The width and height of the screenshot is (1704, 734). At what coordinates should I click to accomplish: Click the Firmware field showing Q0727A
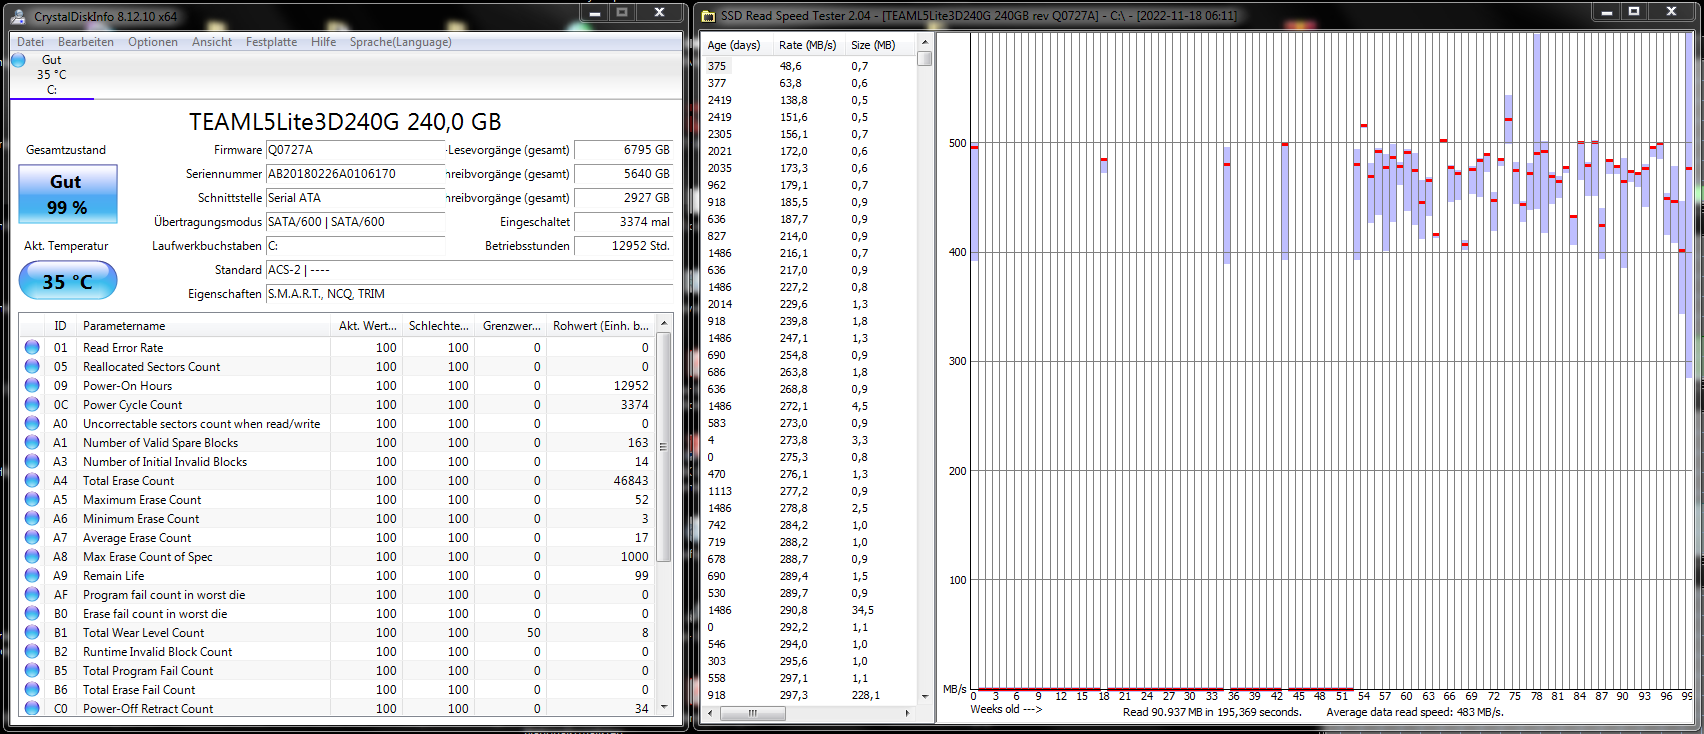click(x=355, y=150)
